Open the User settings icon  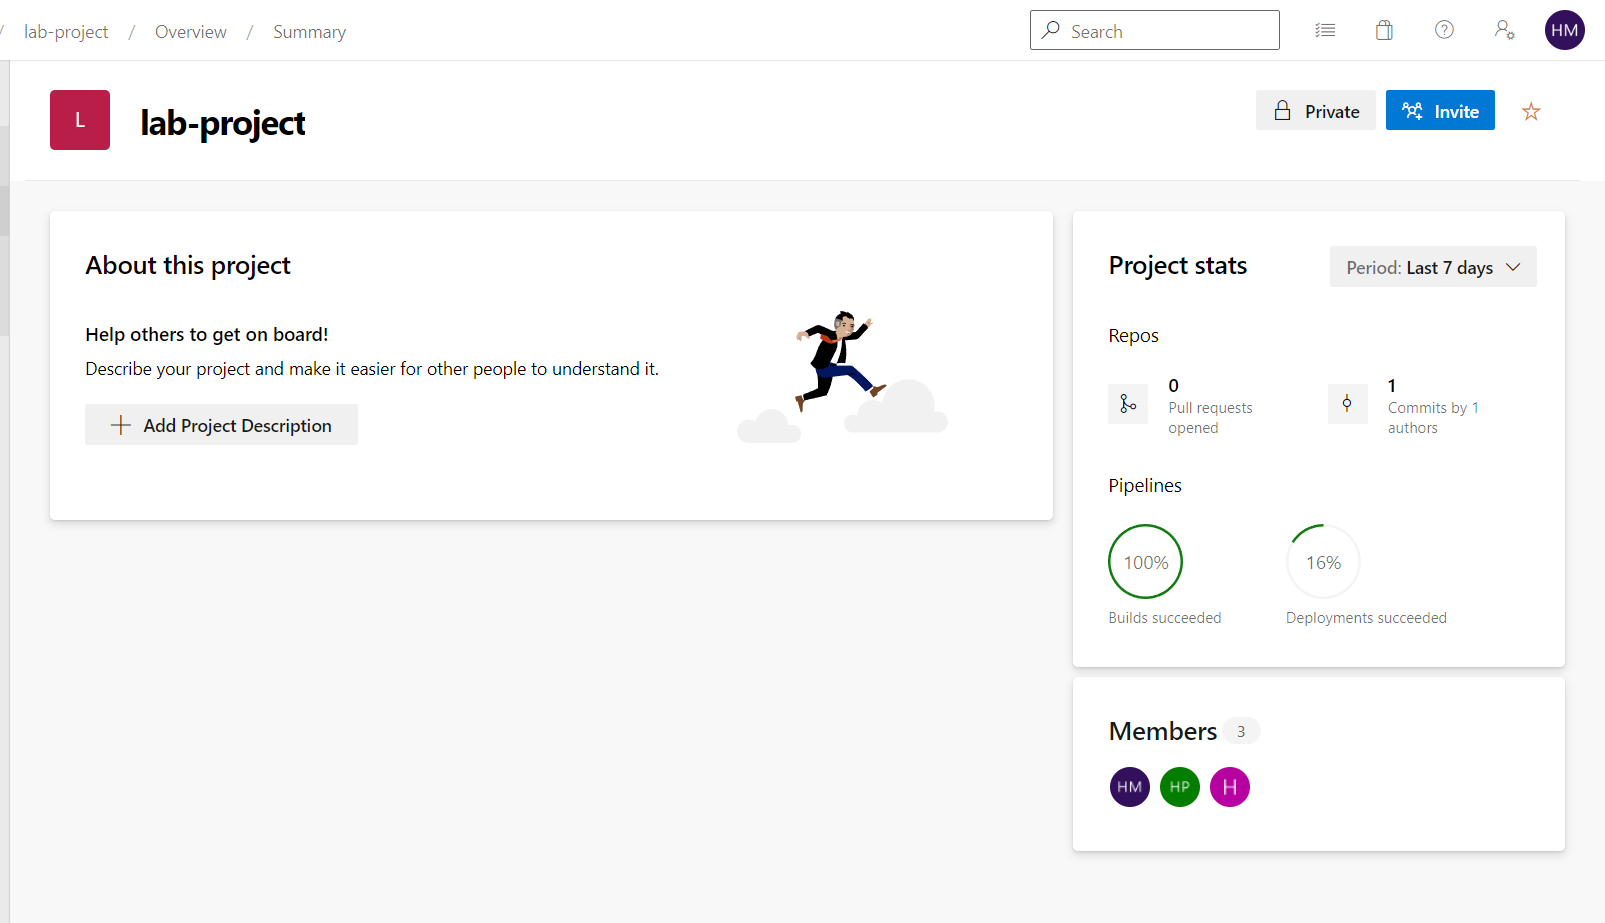(1504, 30)
